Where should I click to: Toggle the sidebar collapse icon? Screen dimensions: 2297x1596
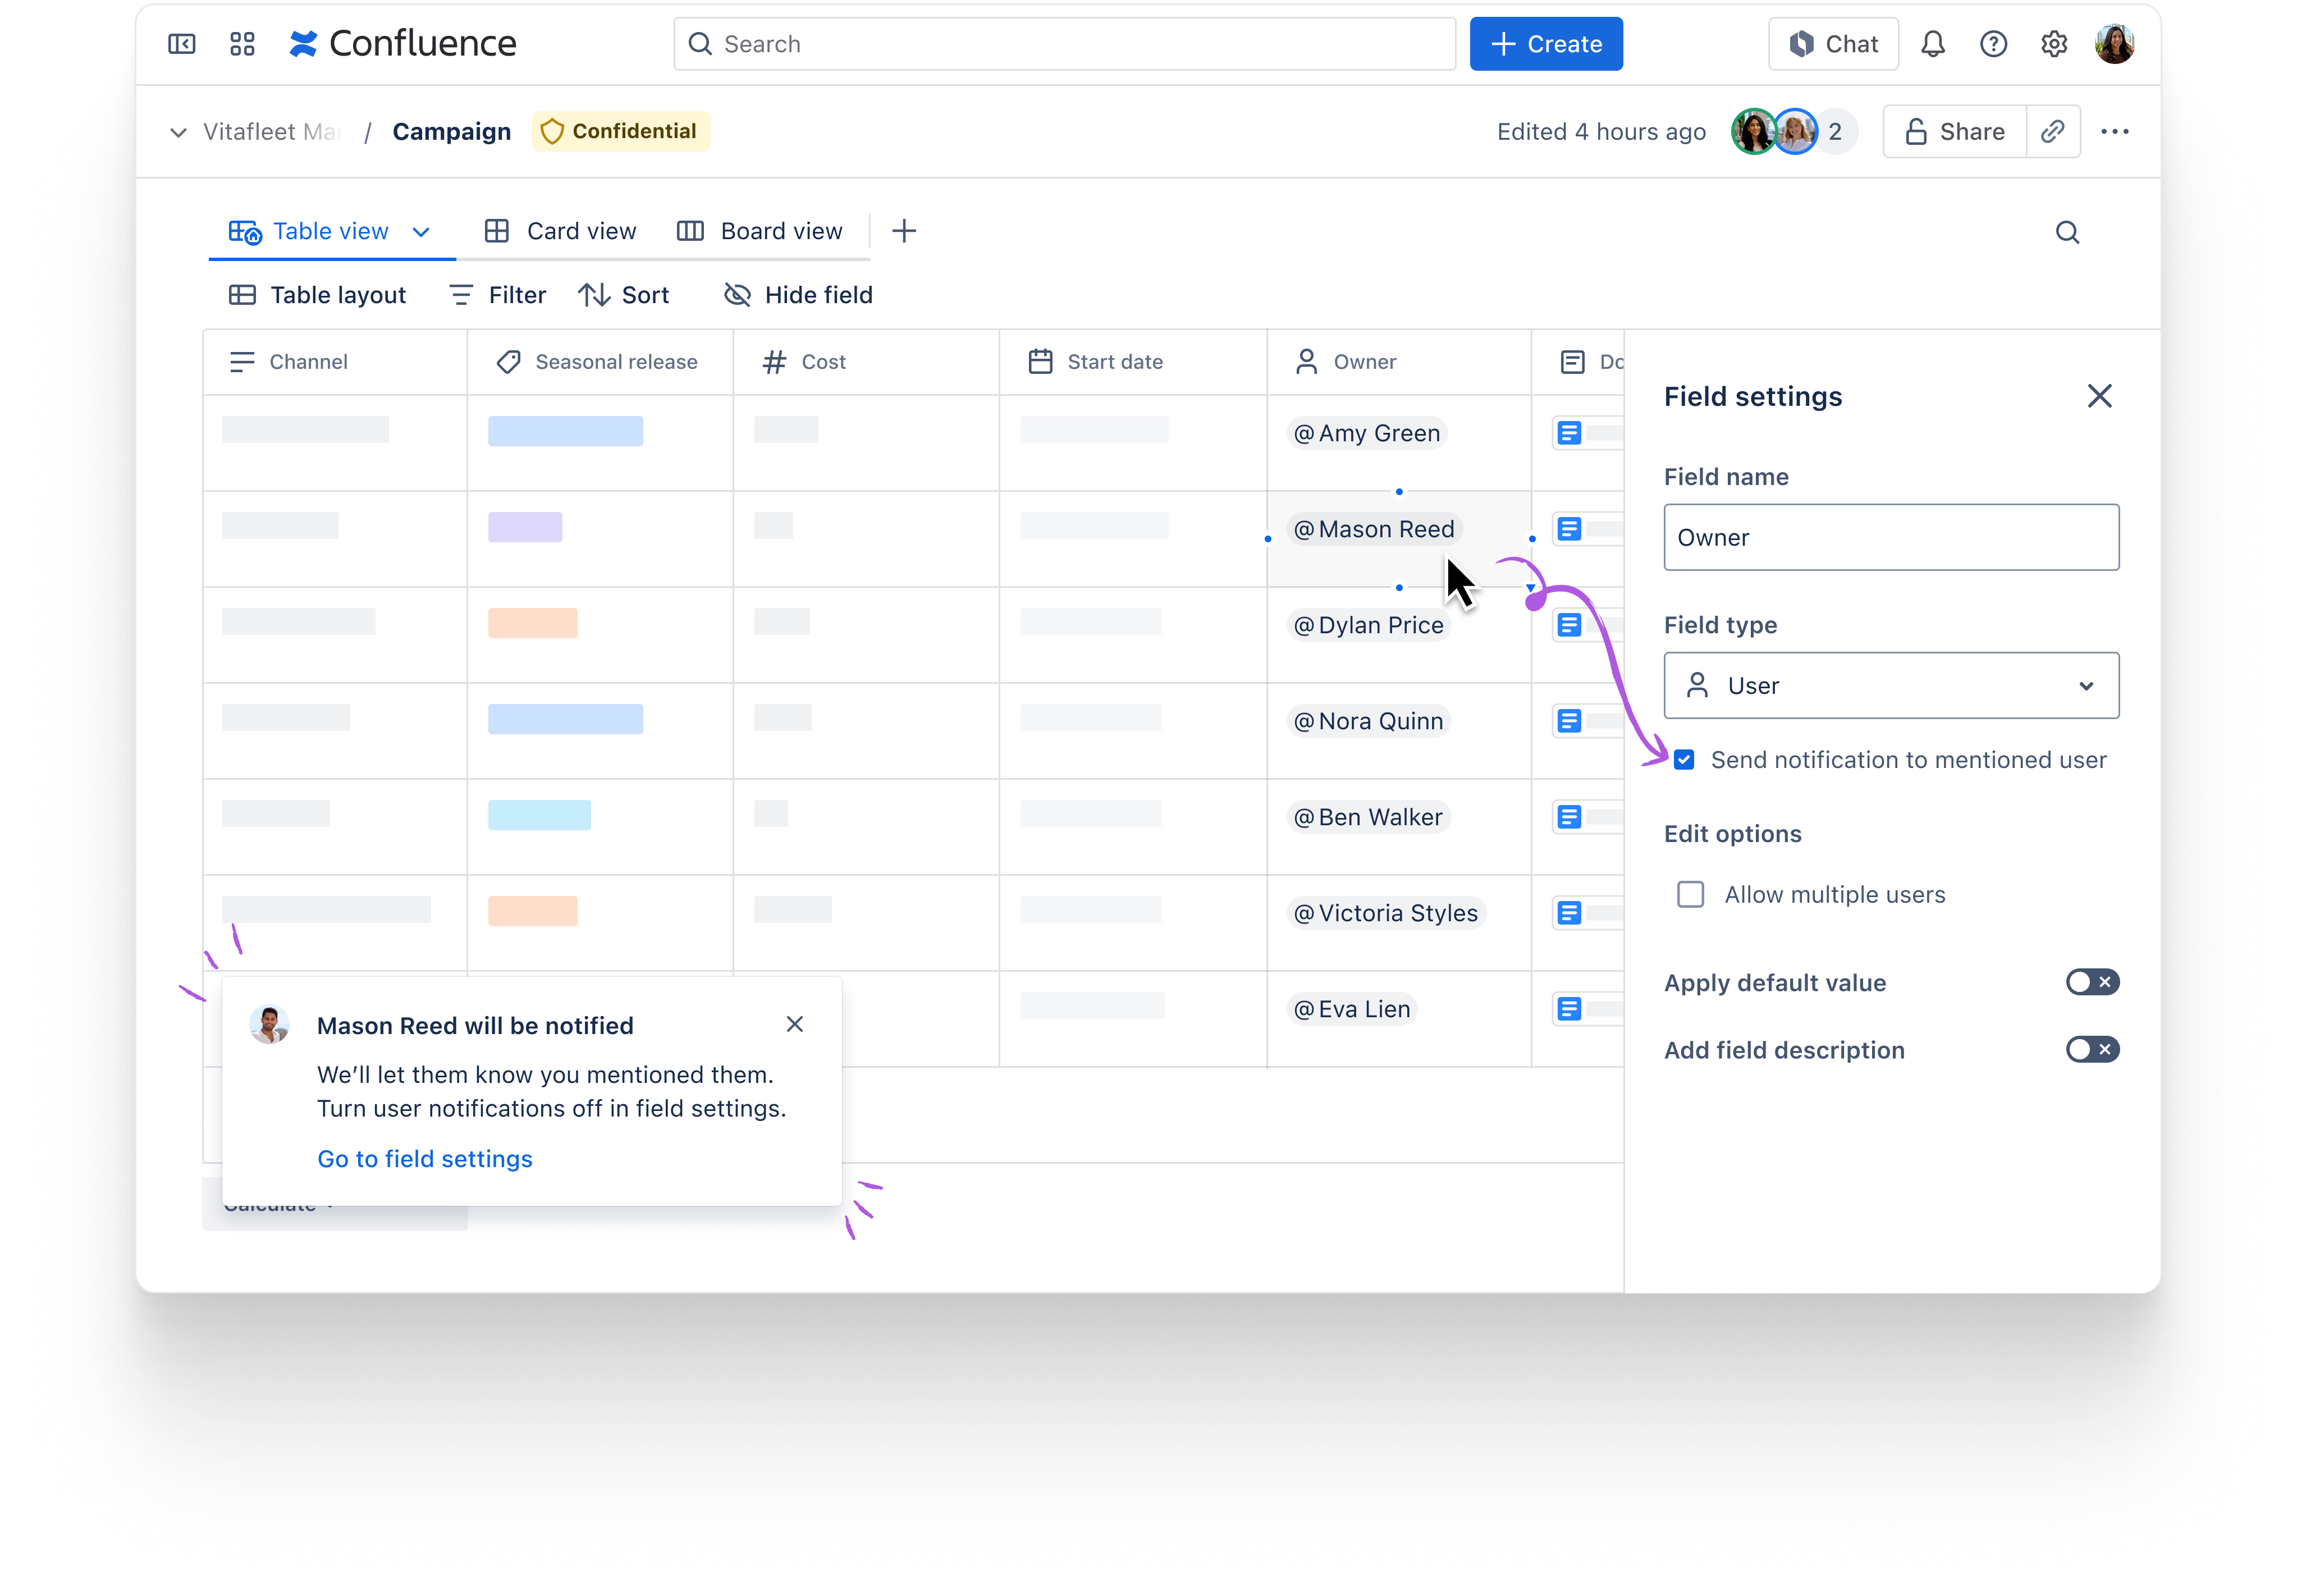181,44
